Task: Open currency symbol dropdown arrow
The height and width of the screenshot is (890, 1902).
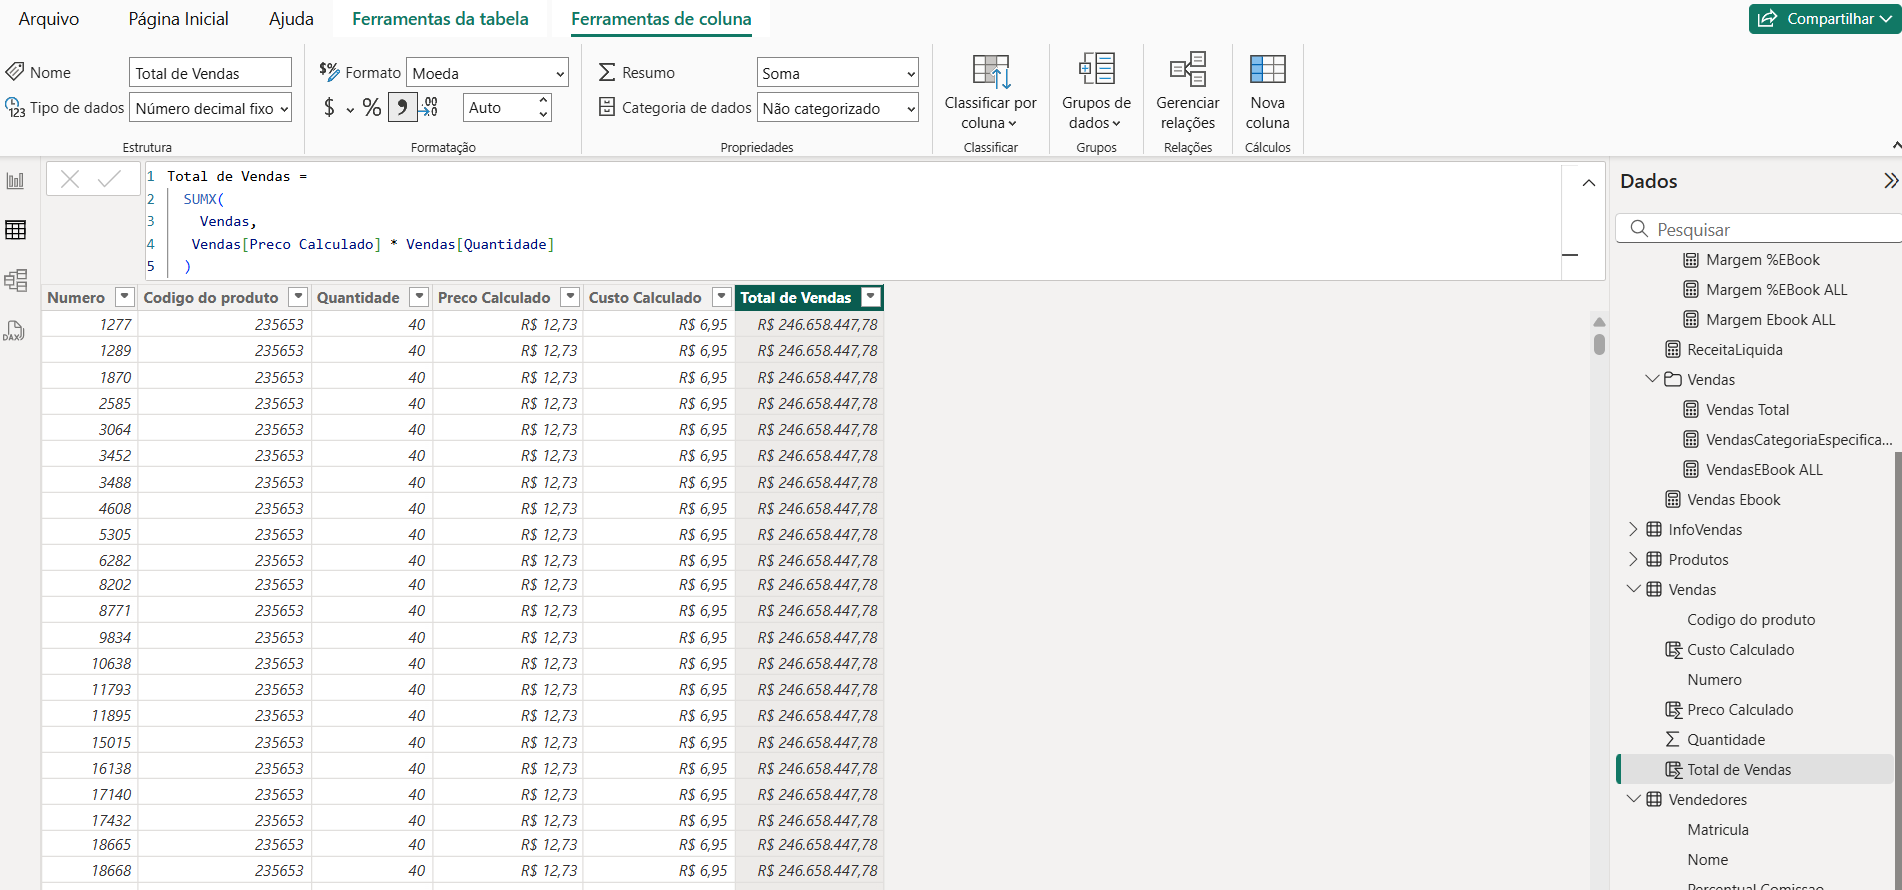Action: coord(350,109)
